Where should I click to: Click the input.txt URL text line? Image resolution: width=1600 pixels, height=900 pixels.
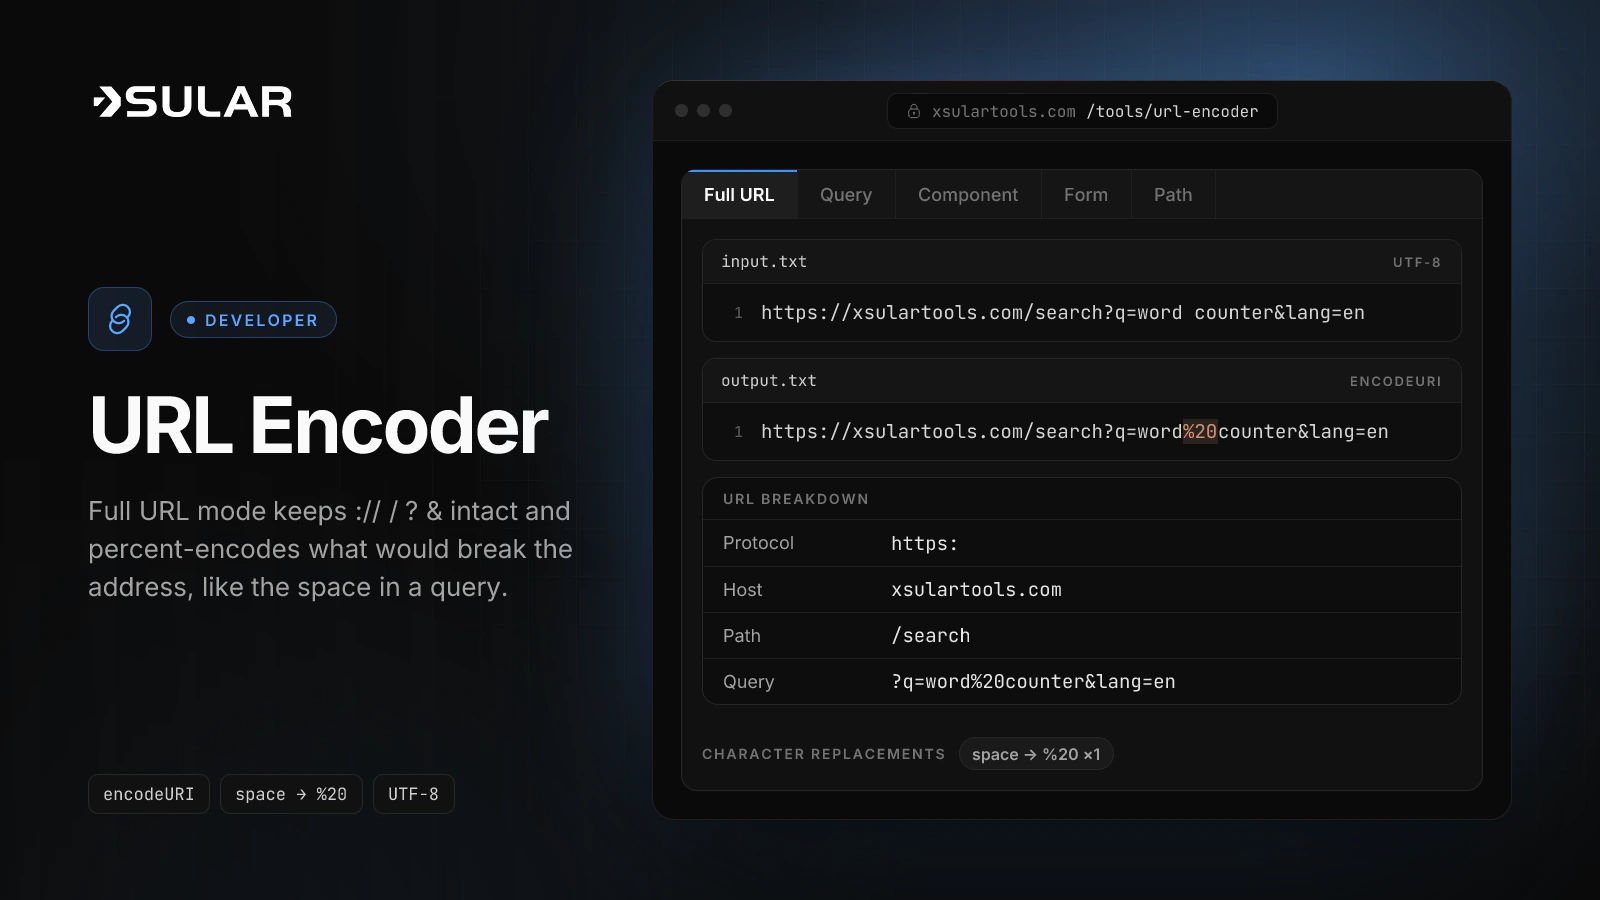(x=1063, y=313)
